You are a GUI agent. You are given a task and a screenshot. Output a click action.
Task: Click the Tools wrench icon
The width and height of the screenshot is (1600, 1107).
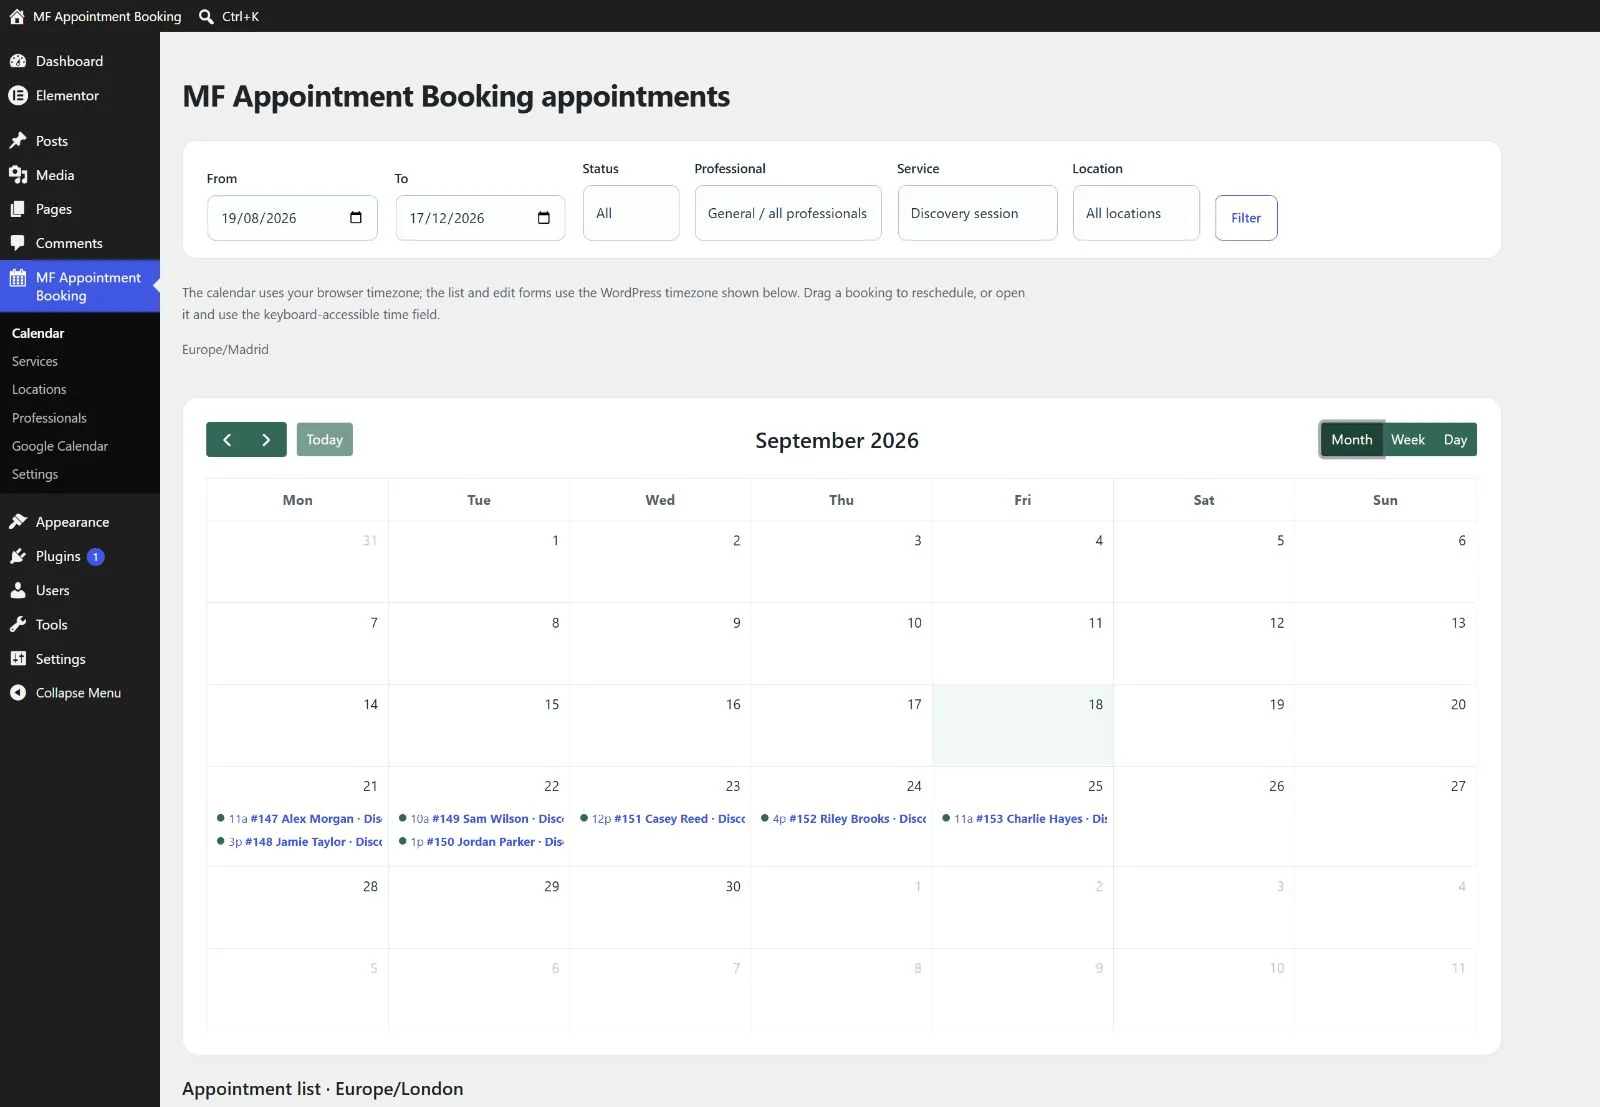coord(18,624)
